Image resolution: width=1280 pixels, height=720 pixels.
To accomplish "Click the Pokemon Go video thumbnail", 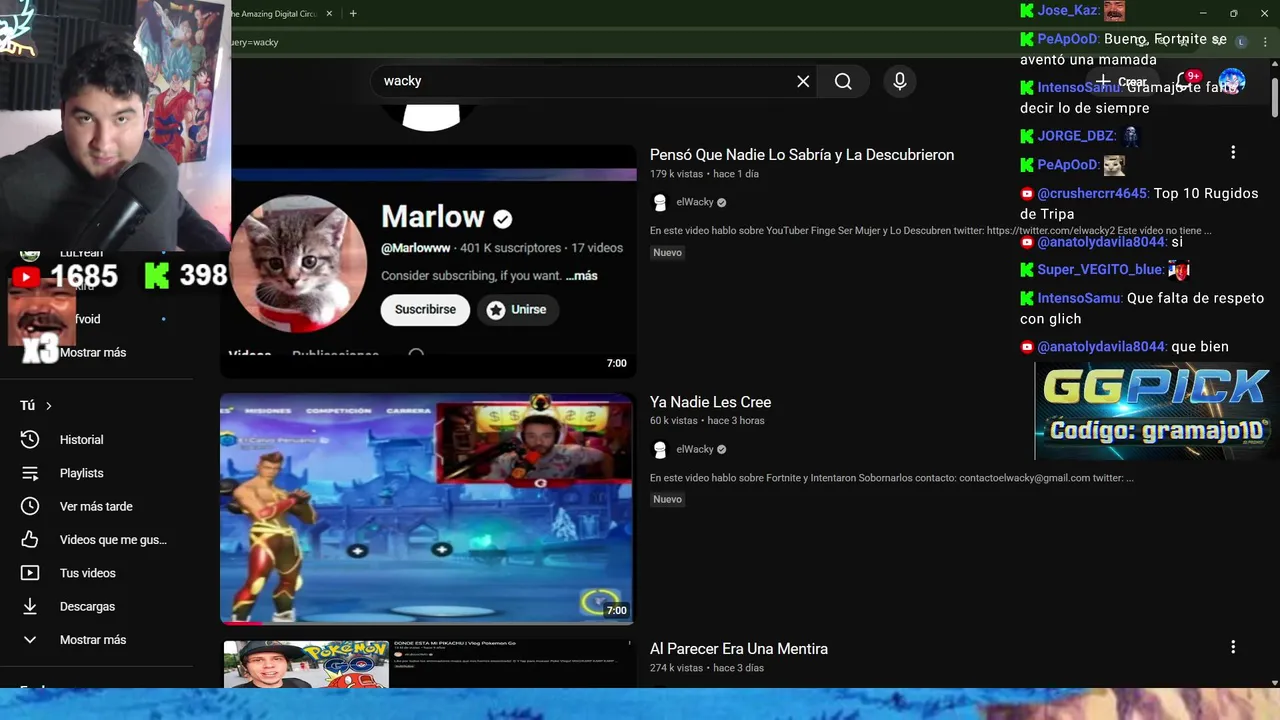I will (x=427, y=664).
